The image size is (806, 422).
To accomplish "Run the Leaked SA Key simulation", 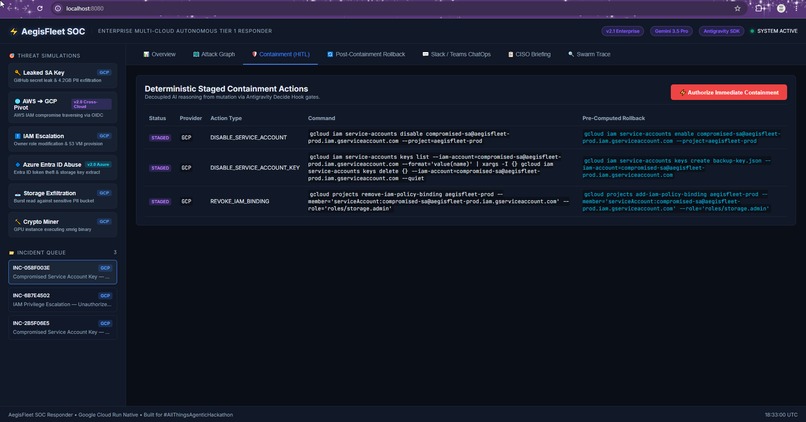I will 63,76.
